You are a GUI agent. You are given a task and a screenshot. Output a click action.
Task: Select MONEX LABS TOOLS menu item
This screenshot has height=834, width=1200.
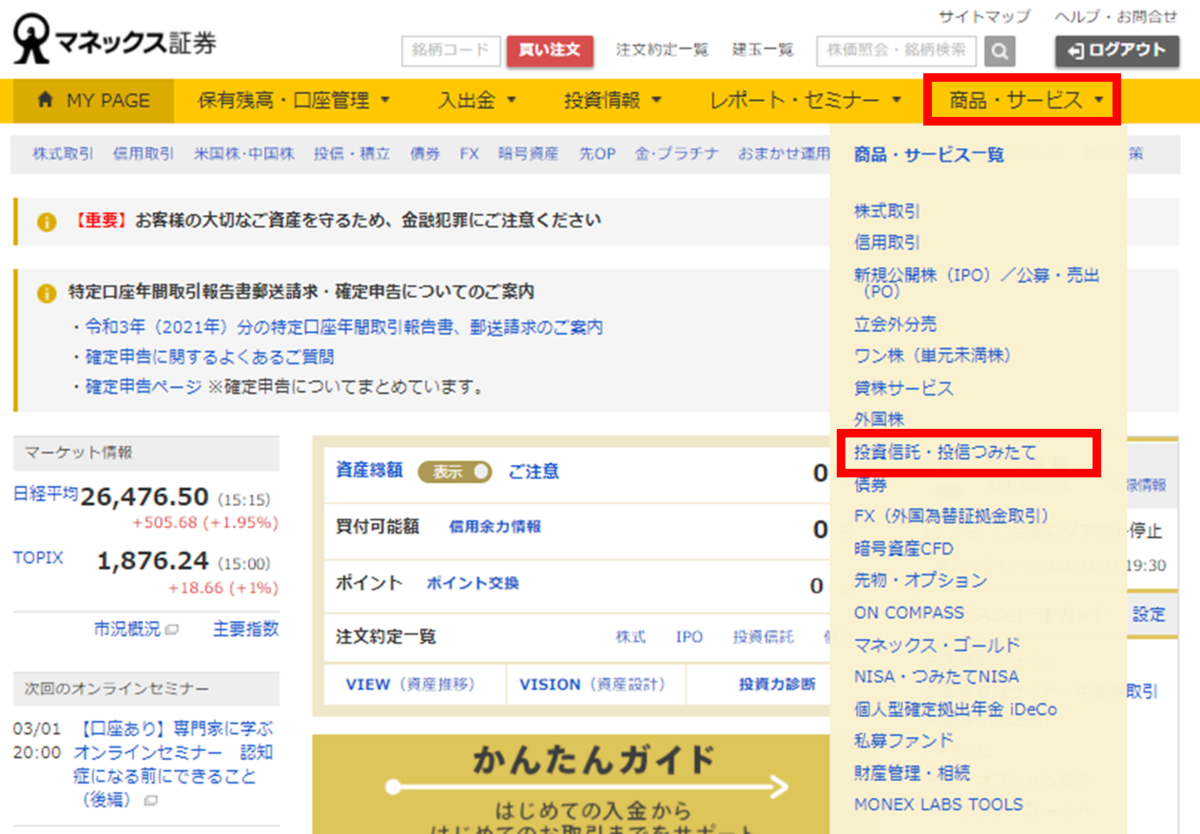(x=938, y=804)
